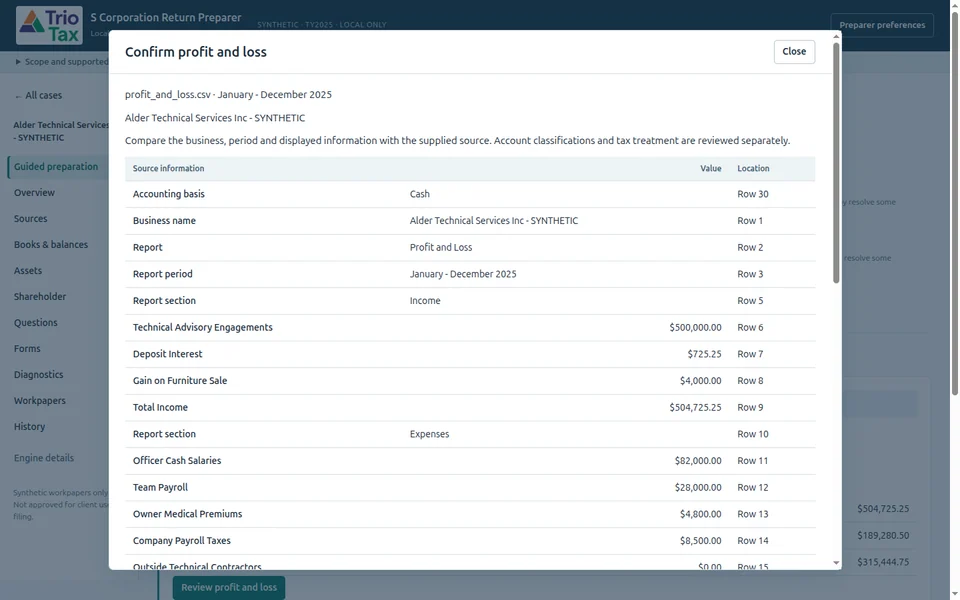Image resolution: width=960 pixels, height=600 pixels.
Task: Click profit_and_loss.csv file name text
Action: pyautogui.click(x=168, y=94)
